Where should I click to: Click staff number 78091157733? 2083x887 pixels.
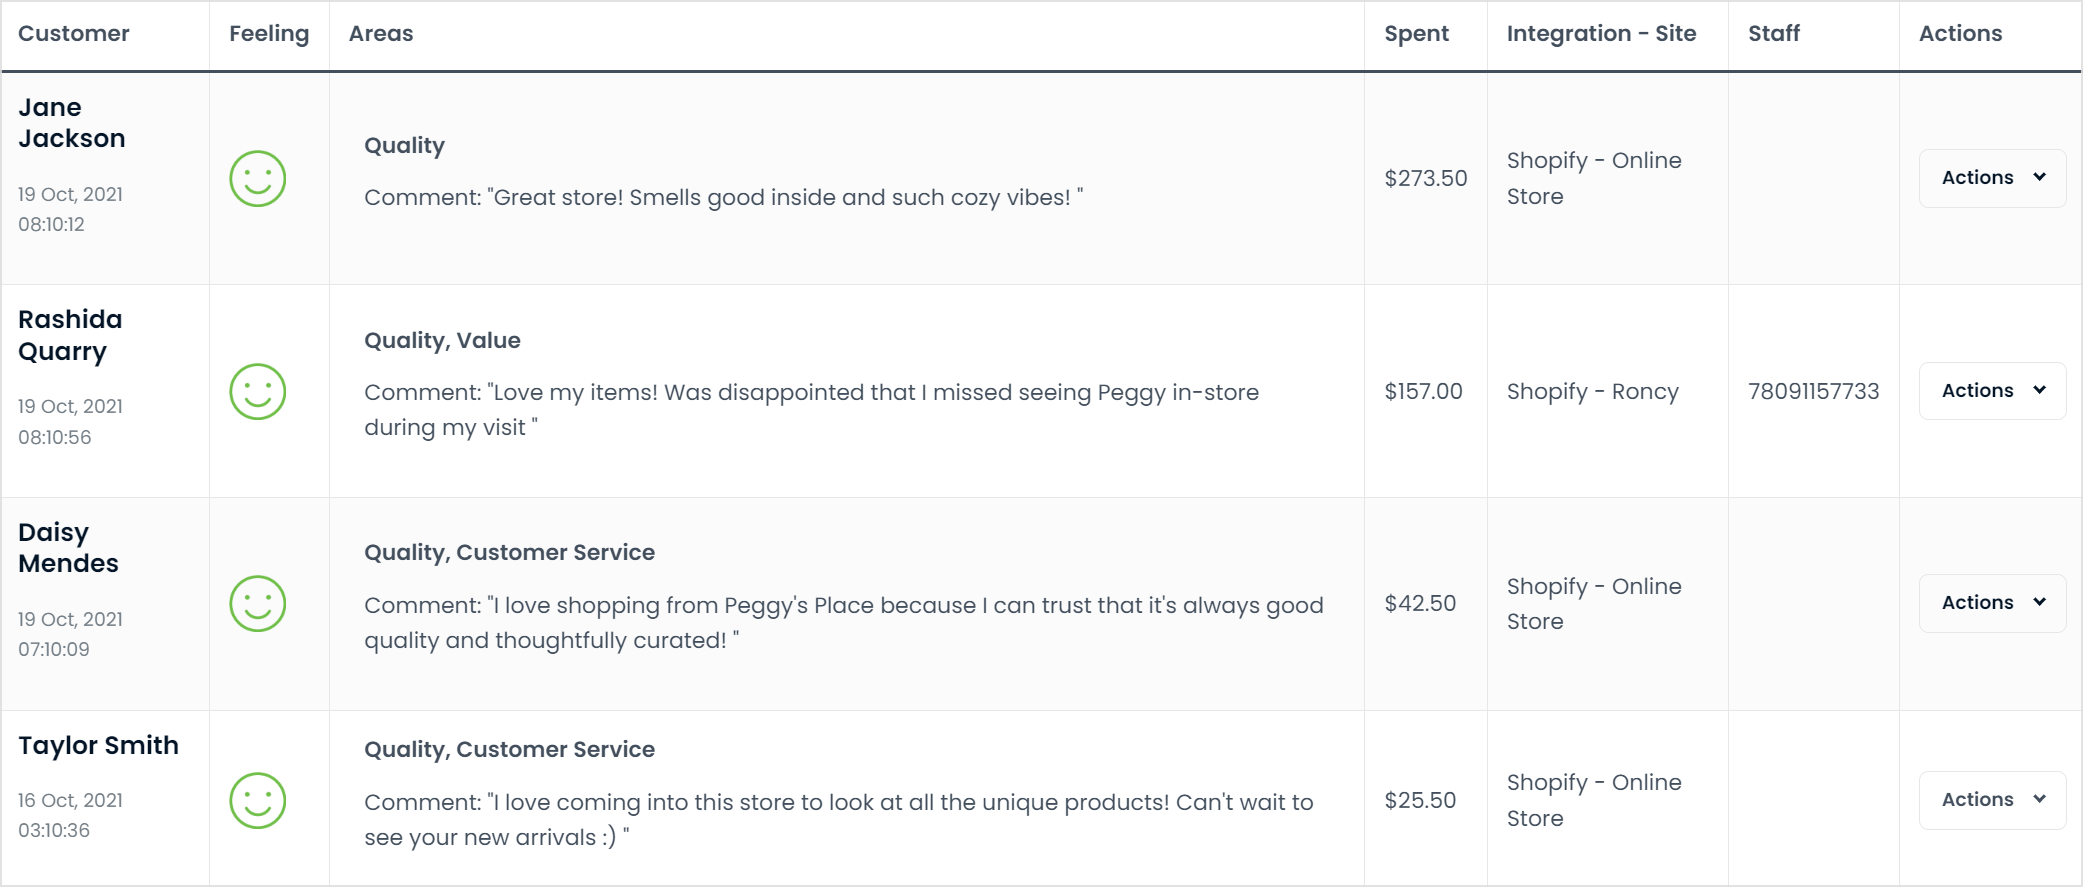coord(1813,391)
